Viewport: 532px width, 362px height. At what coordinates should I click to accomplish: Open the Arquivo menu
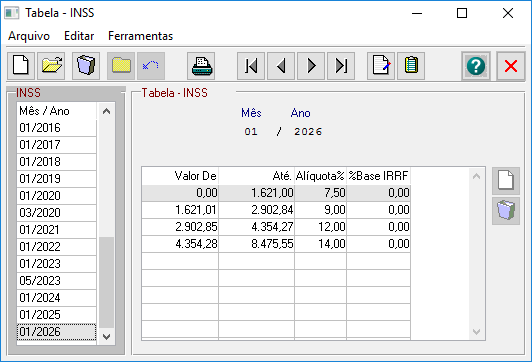tap(29, 36)
